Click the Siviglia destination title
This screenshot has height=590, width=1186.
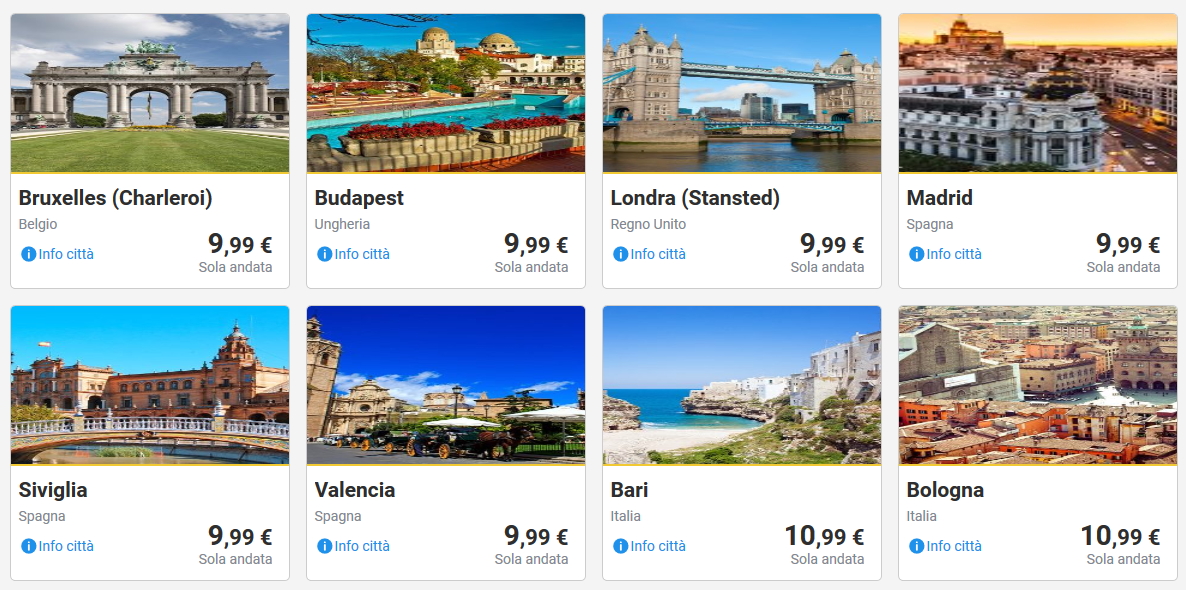(x=53, y=490)
